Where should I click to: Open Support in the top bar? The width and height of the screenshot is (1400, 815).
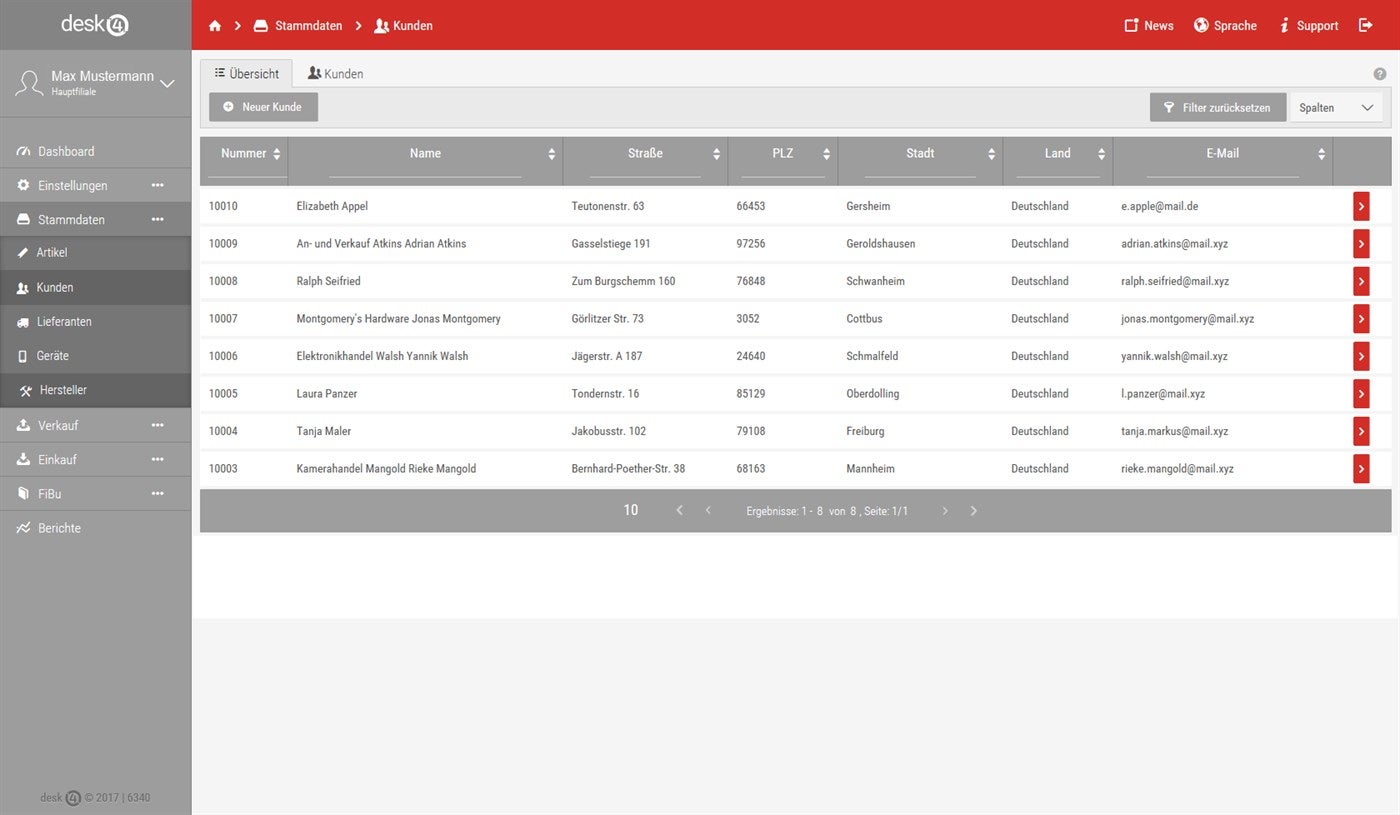click(x=1309, y=26)
